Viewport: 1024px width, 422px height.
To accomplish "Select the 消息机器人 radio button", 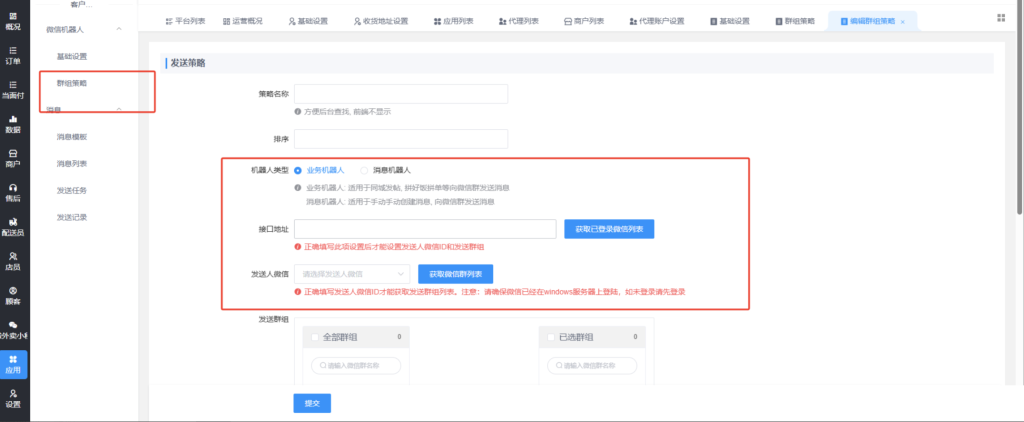I will point(364,170).
